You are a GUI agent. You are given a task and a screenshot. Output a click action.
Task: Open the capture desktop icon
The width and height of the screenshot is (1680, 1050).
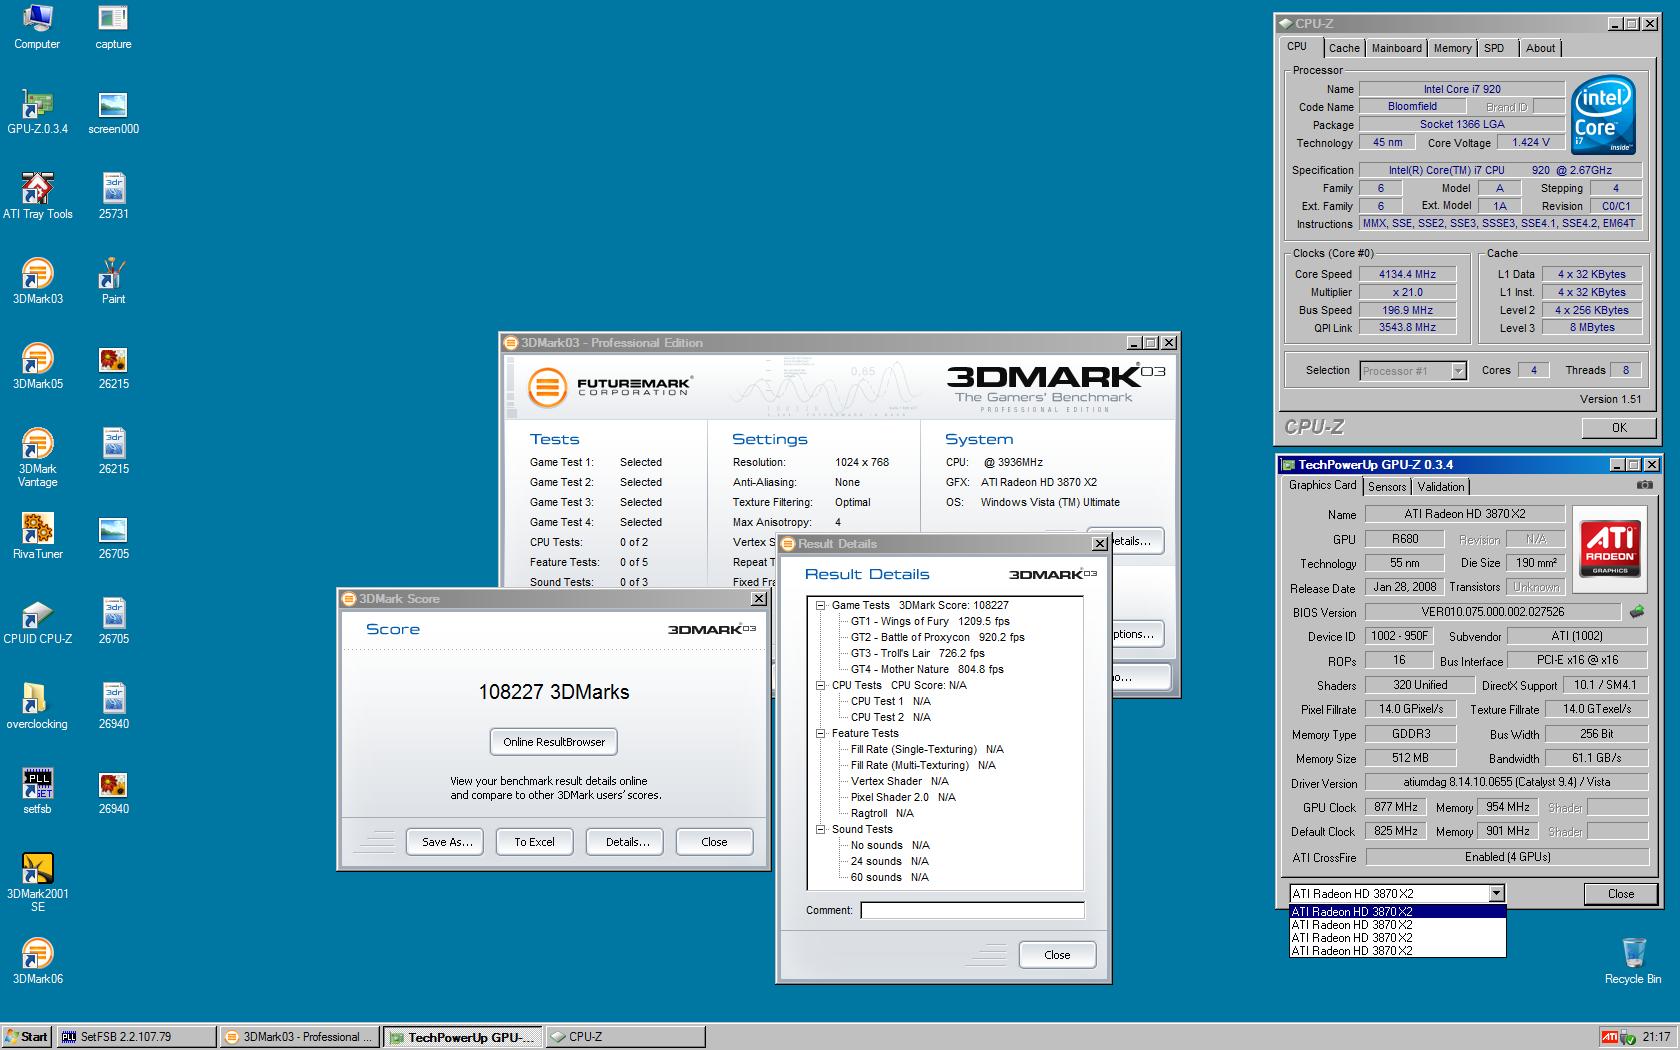tap(113, 26)
